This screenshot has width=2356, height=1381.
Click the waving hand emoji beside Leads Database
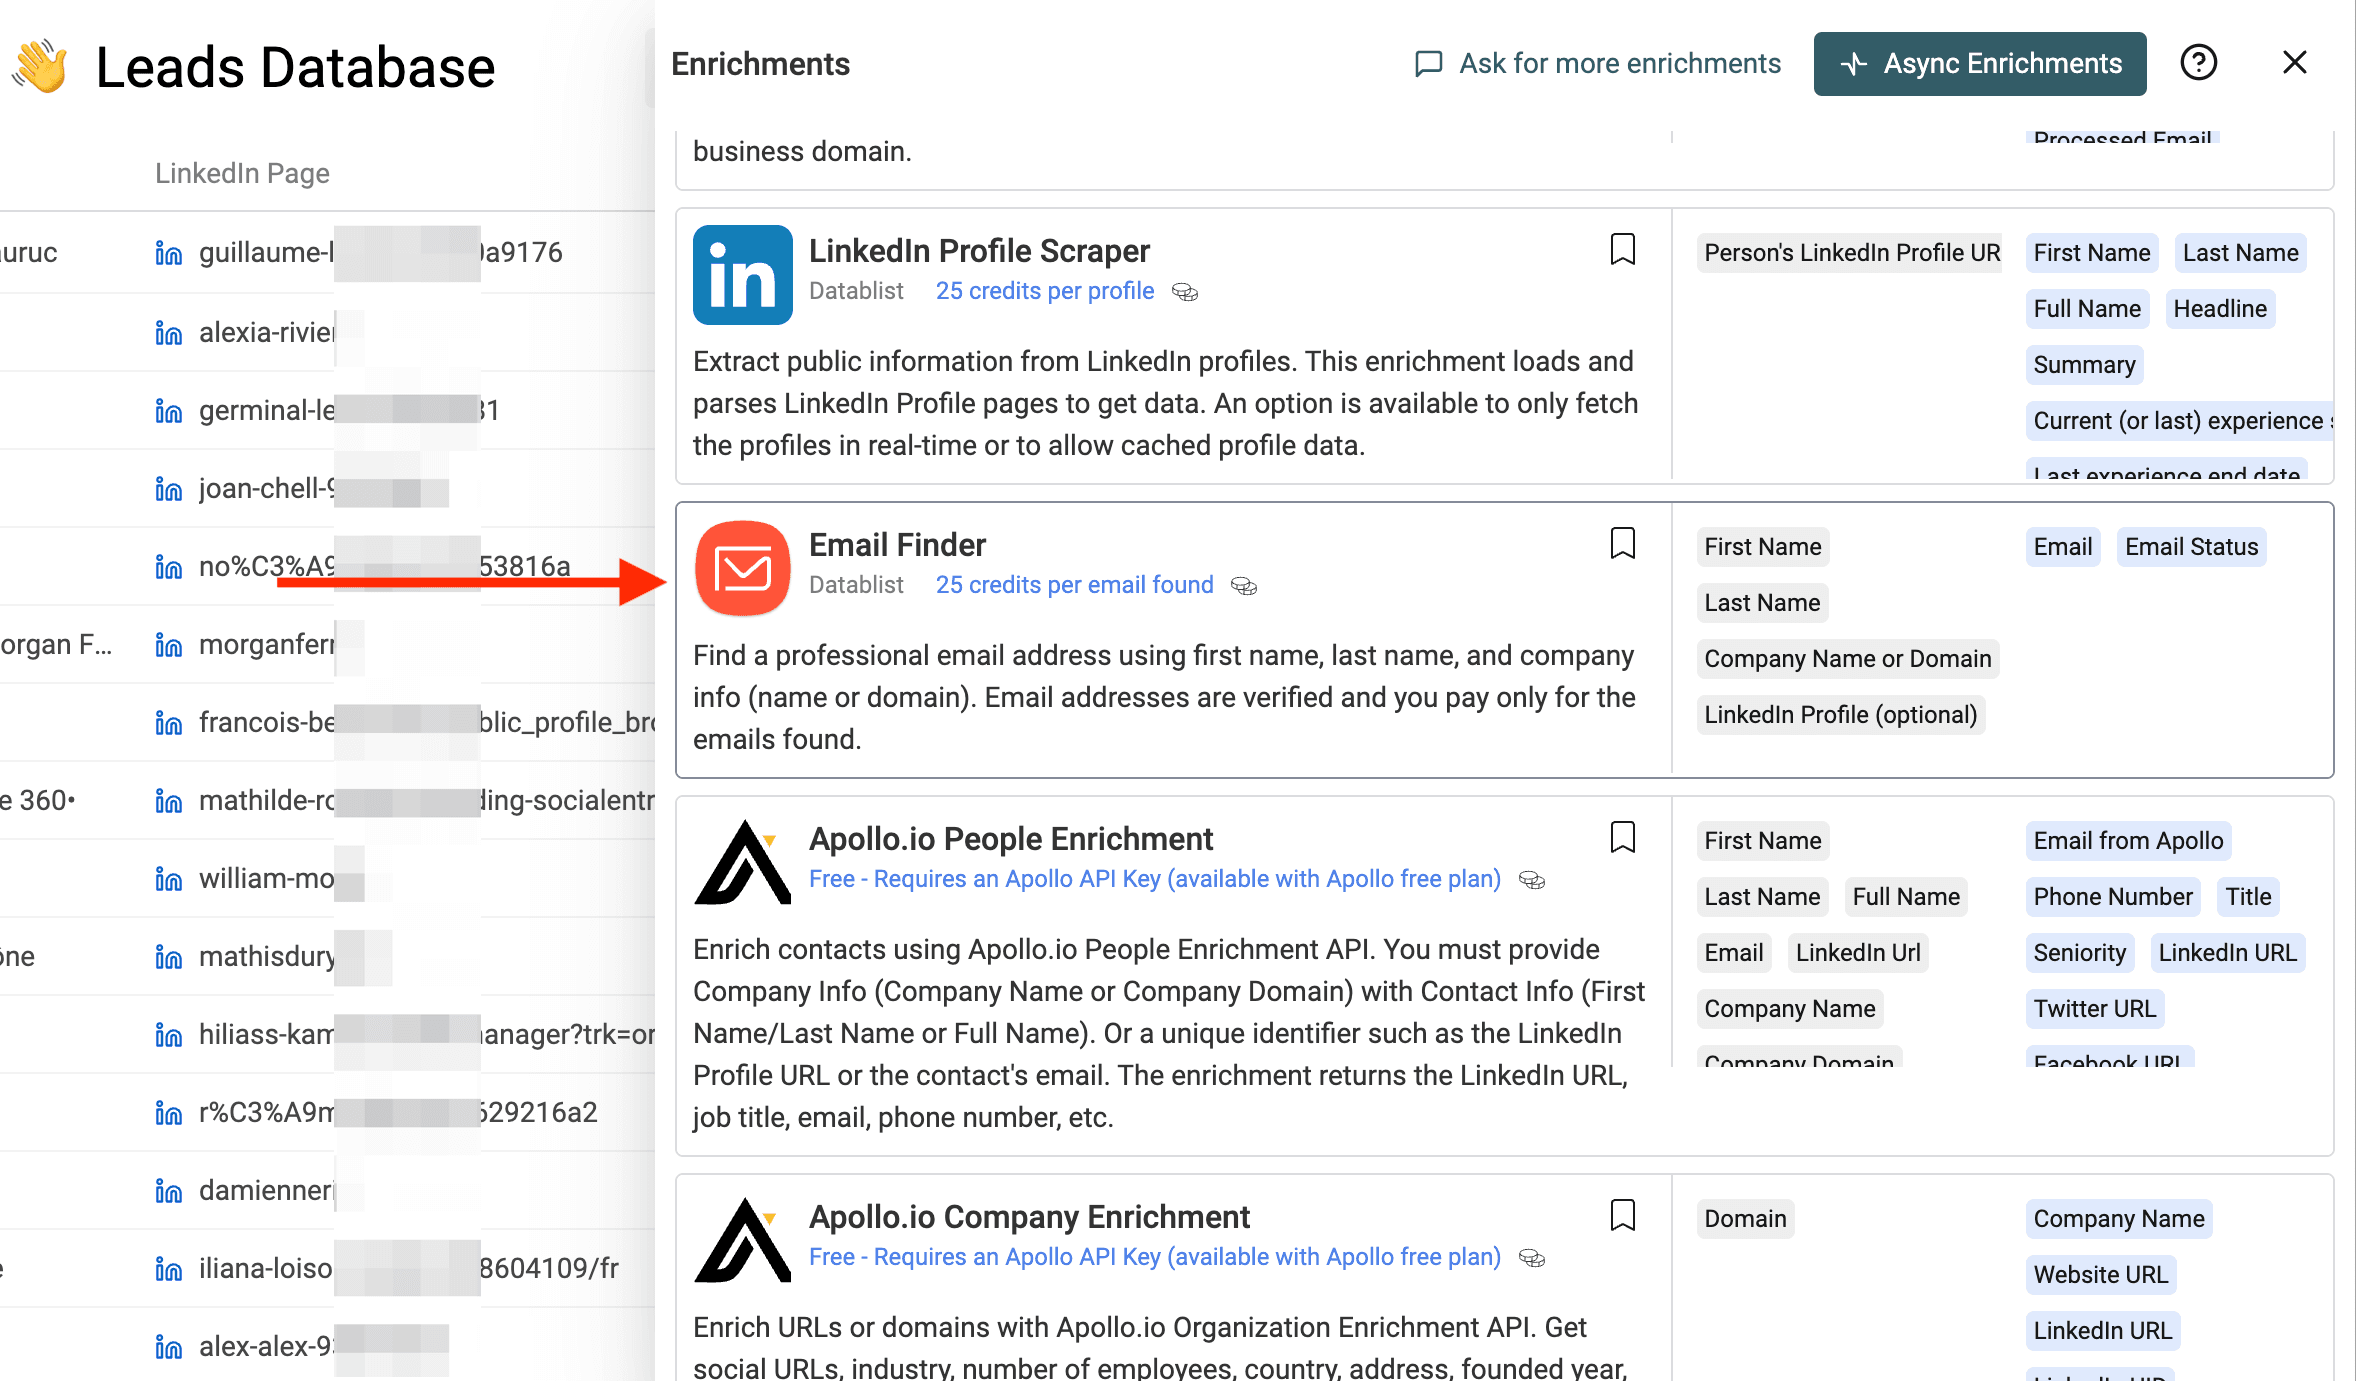(40, 66)
